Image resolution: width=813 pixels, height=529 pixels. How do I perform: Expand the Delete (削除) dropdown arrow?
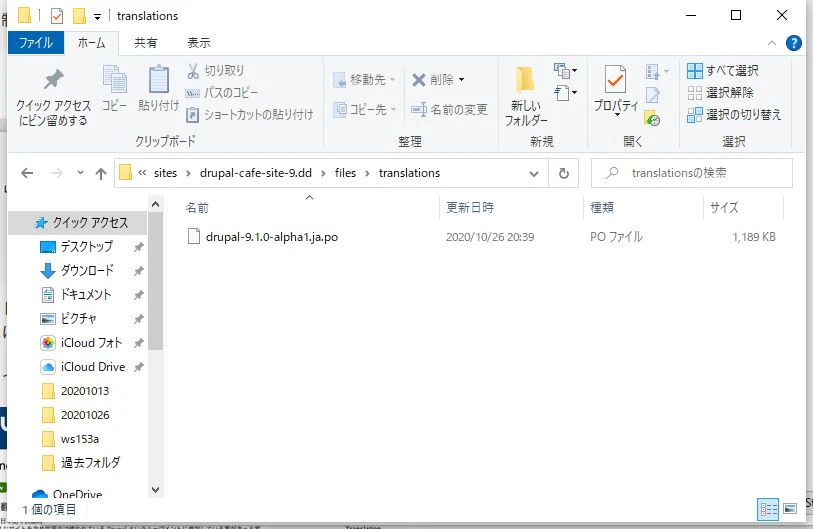461,80
